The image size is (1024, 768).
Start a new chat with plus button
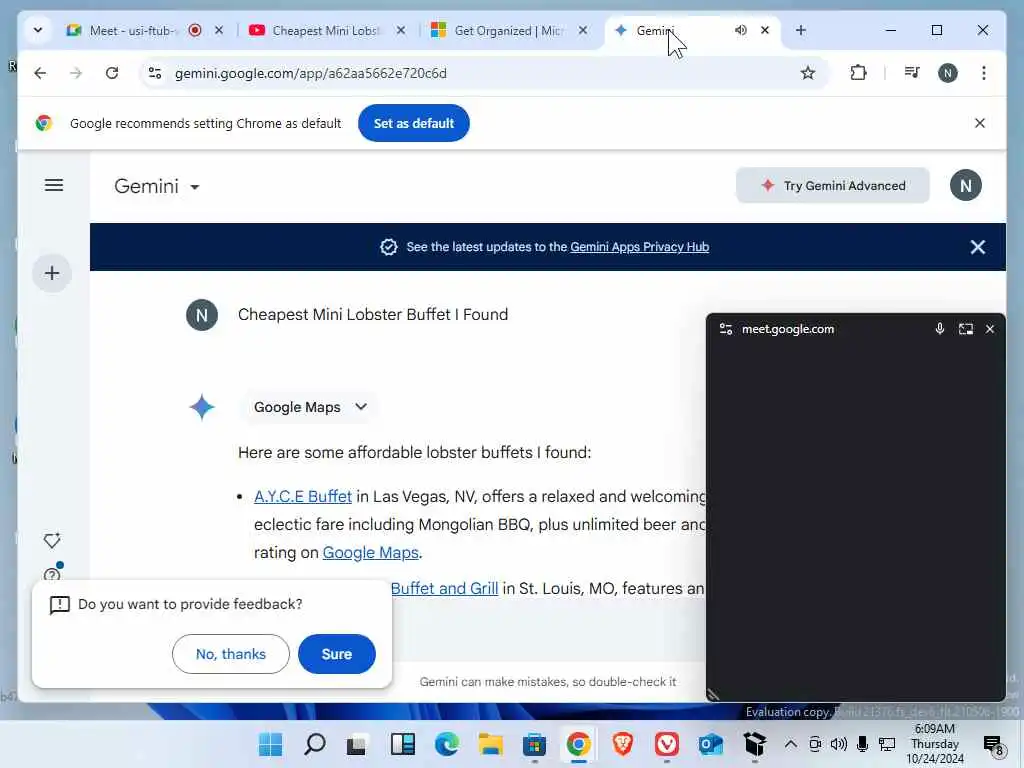(x=52, y=273)
